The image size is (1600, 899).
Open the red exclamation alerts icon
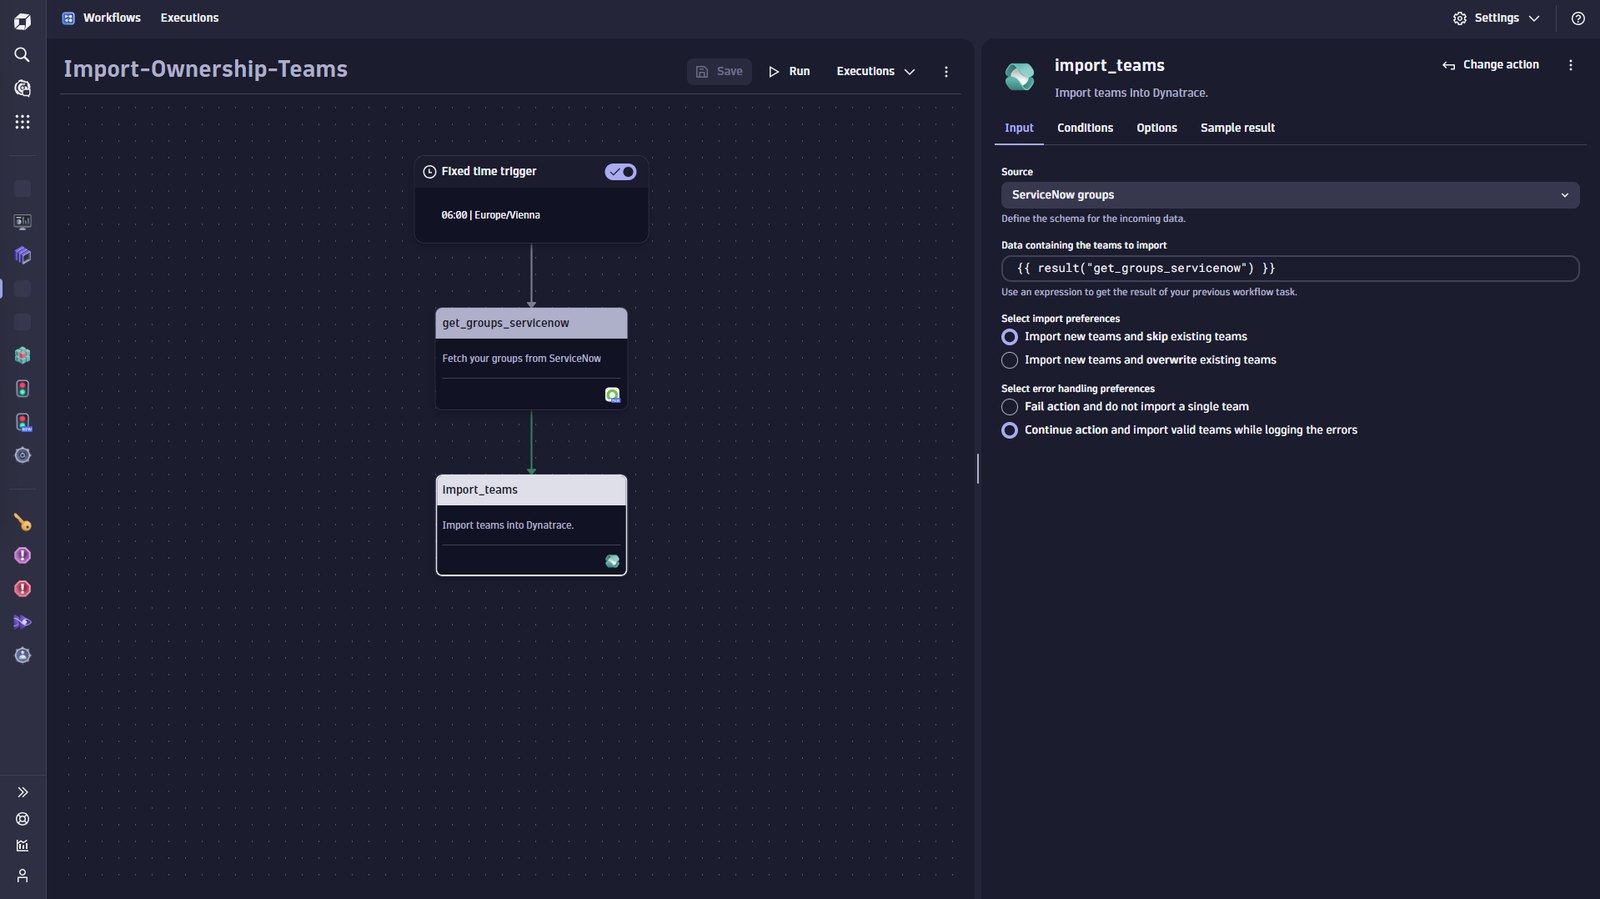[22, 589]
